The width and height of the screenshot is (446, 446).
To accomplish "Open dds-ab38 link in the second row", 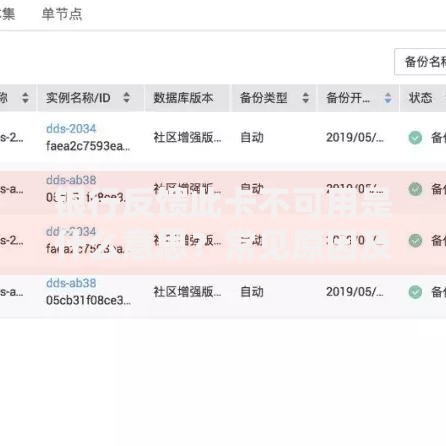I will [71, 180].
